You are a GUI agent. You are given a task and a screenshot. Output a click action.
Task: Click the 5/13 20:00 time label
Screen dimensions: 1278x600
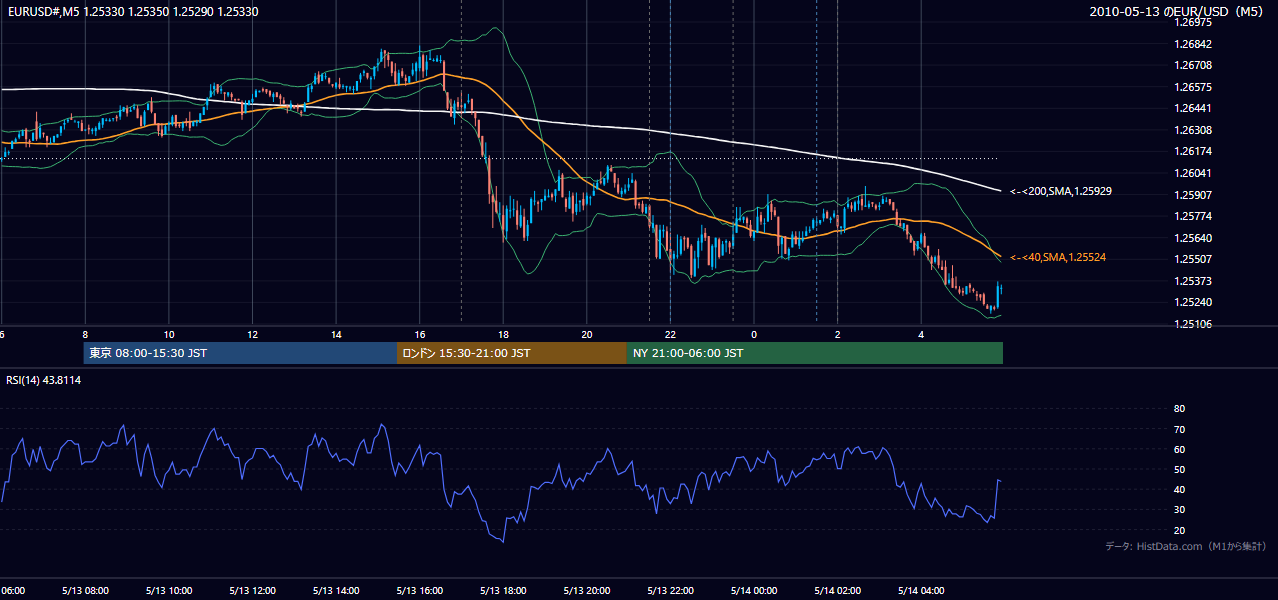click(x=587, y=590)
